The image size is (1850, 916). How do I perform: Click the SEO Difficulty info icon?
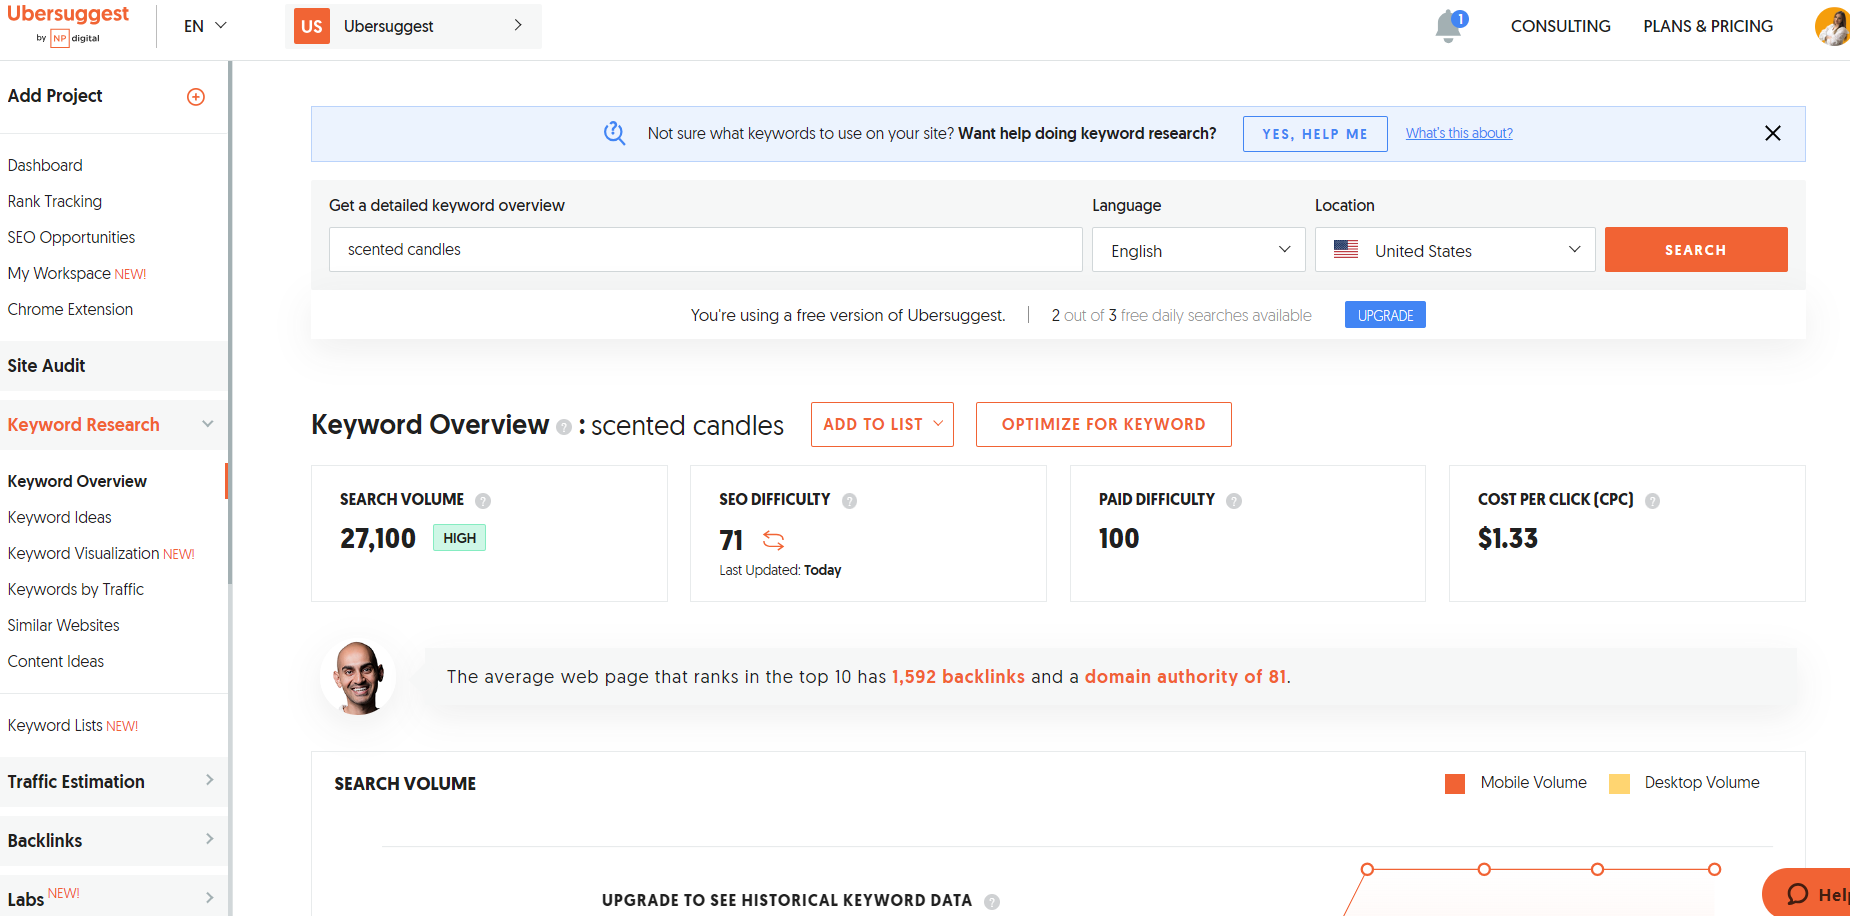click(x=849, y=501)
